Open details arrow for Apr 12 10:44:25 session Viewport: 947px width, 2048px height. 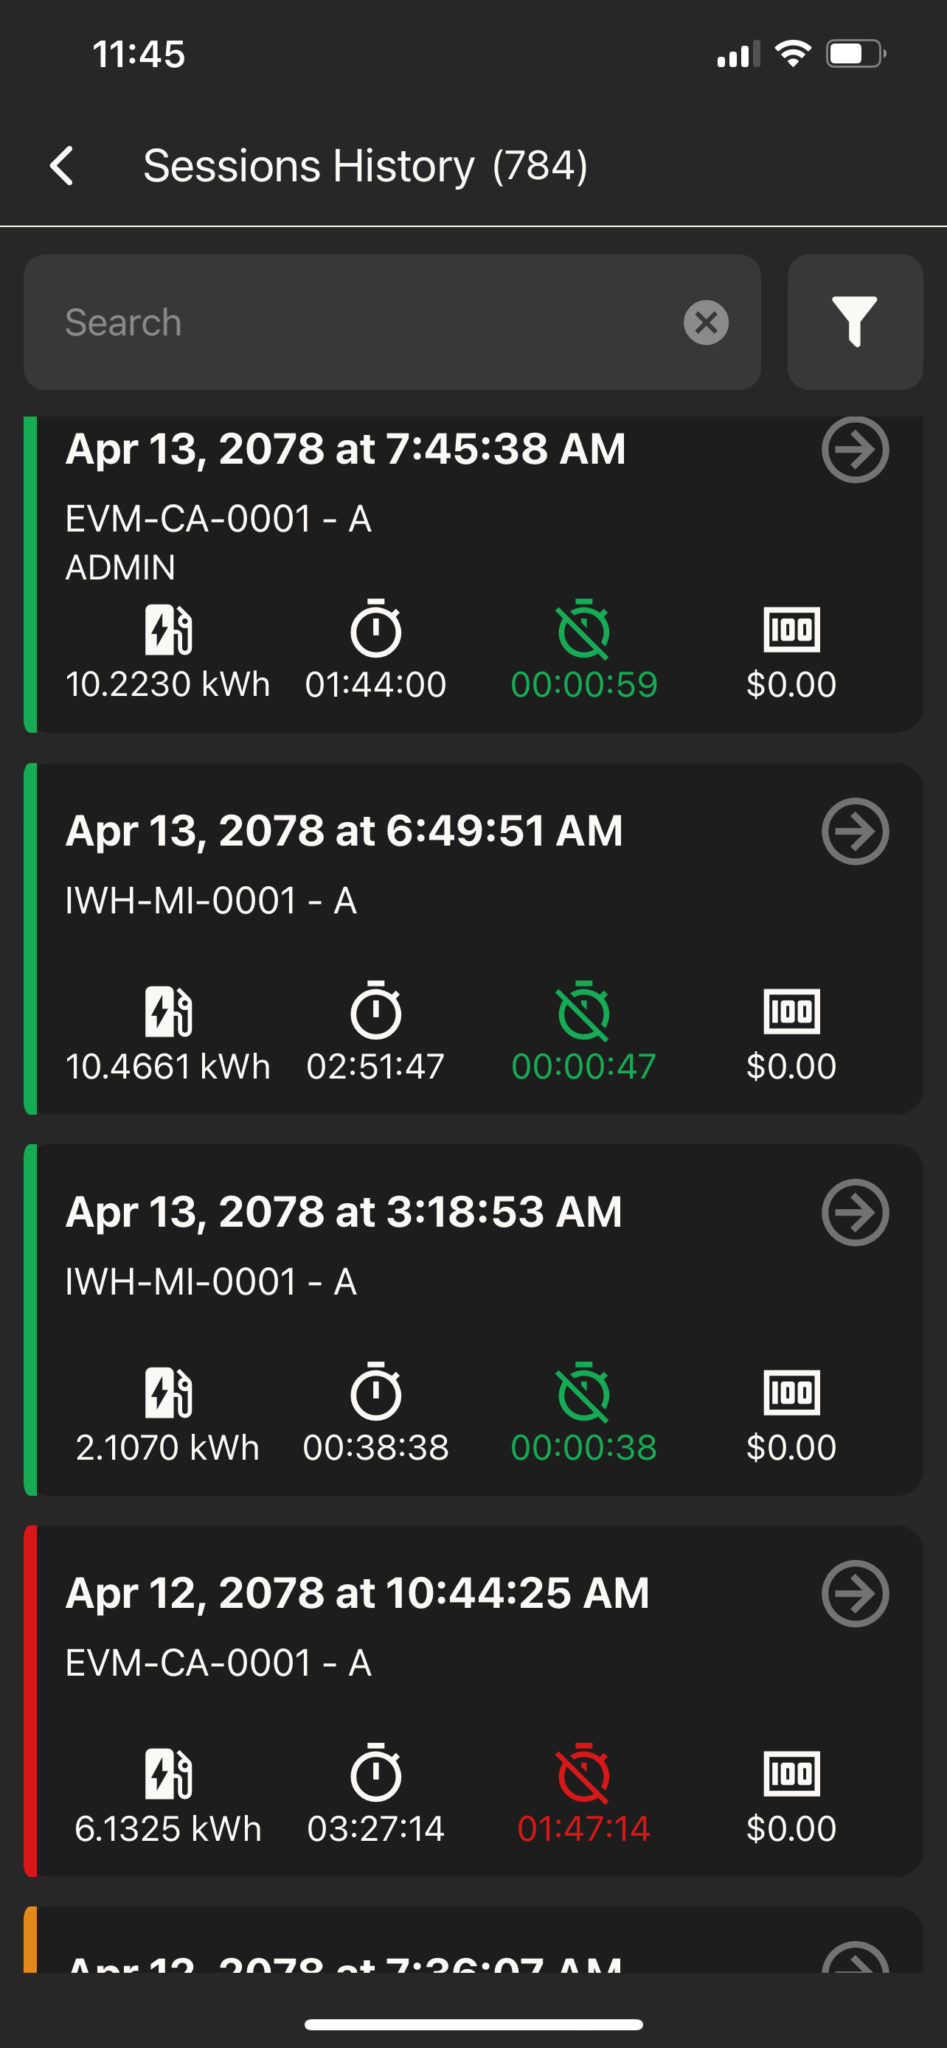[x=855, y=1593]
